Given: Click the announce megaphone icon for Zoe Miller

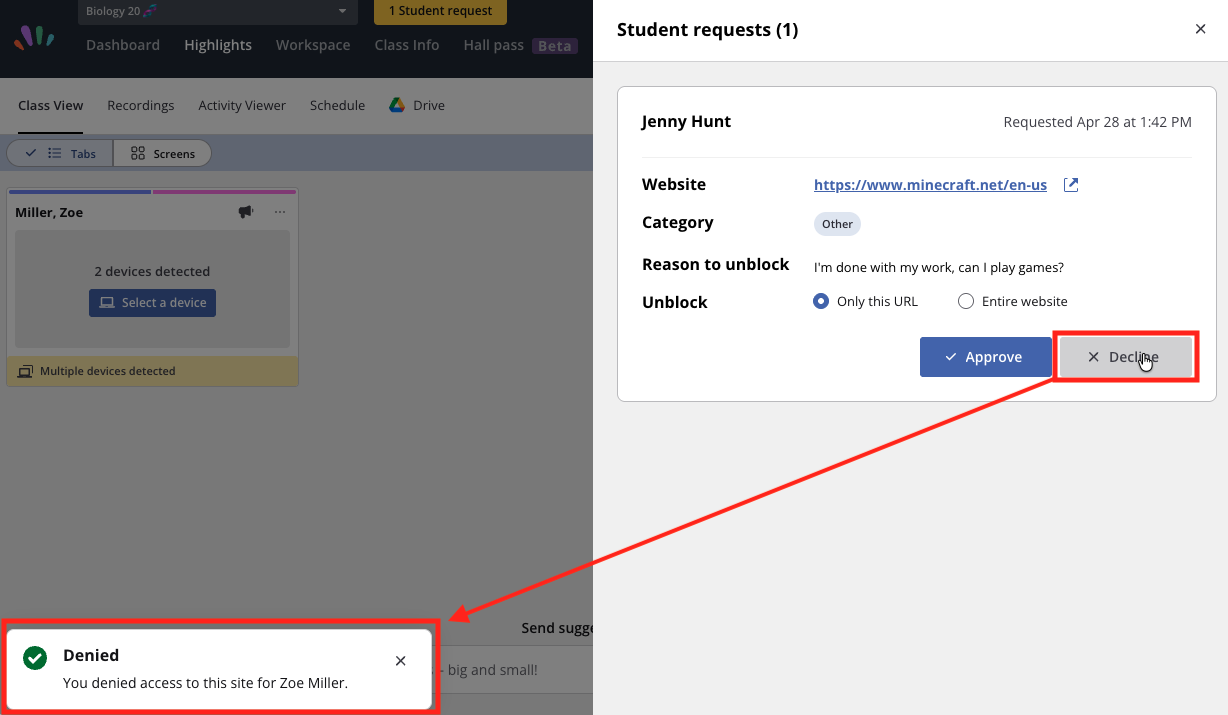Looking at the screenshot, I should click(x=246, y=212).
